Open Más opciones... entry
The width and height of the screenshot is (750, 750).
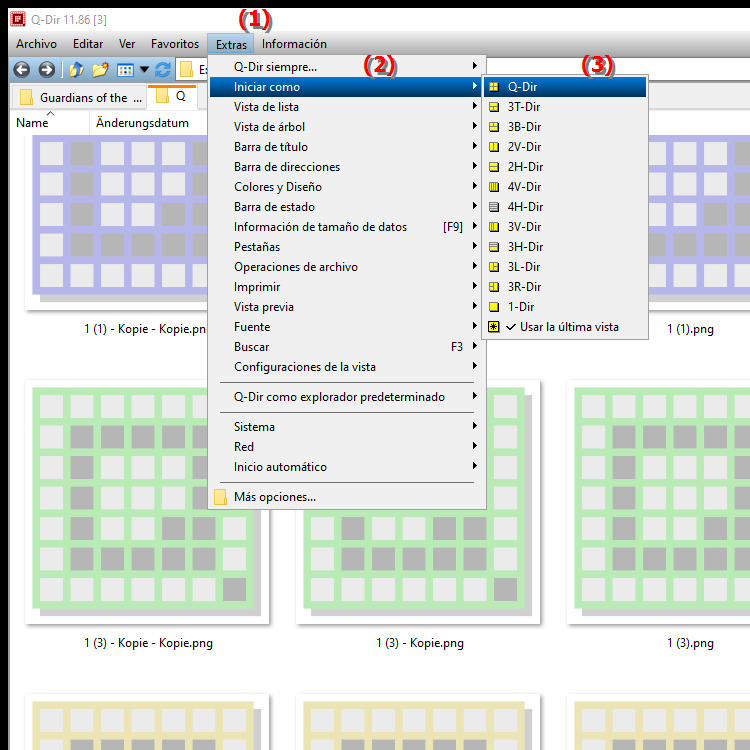pos(347,497)
